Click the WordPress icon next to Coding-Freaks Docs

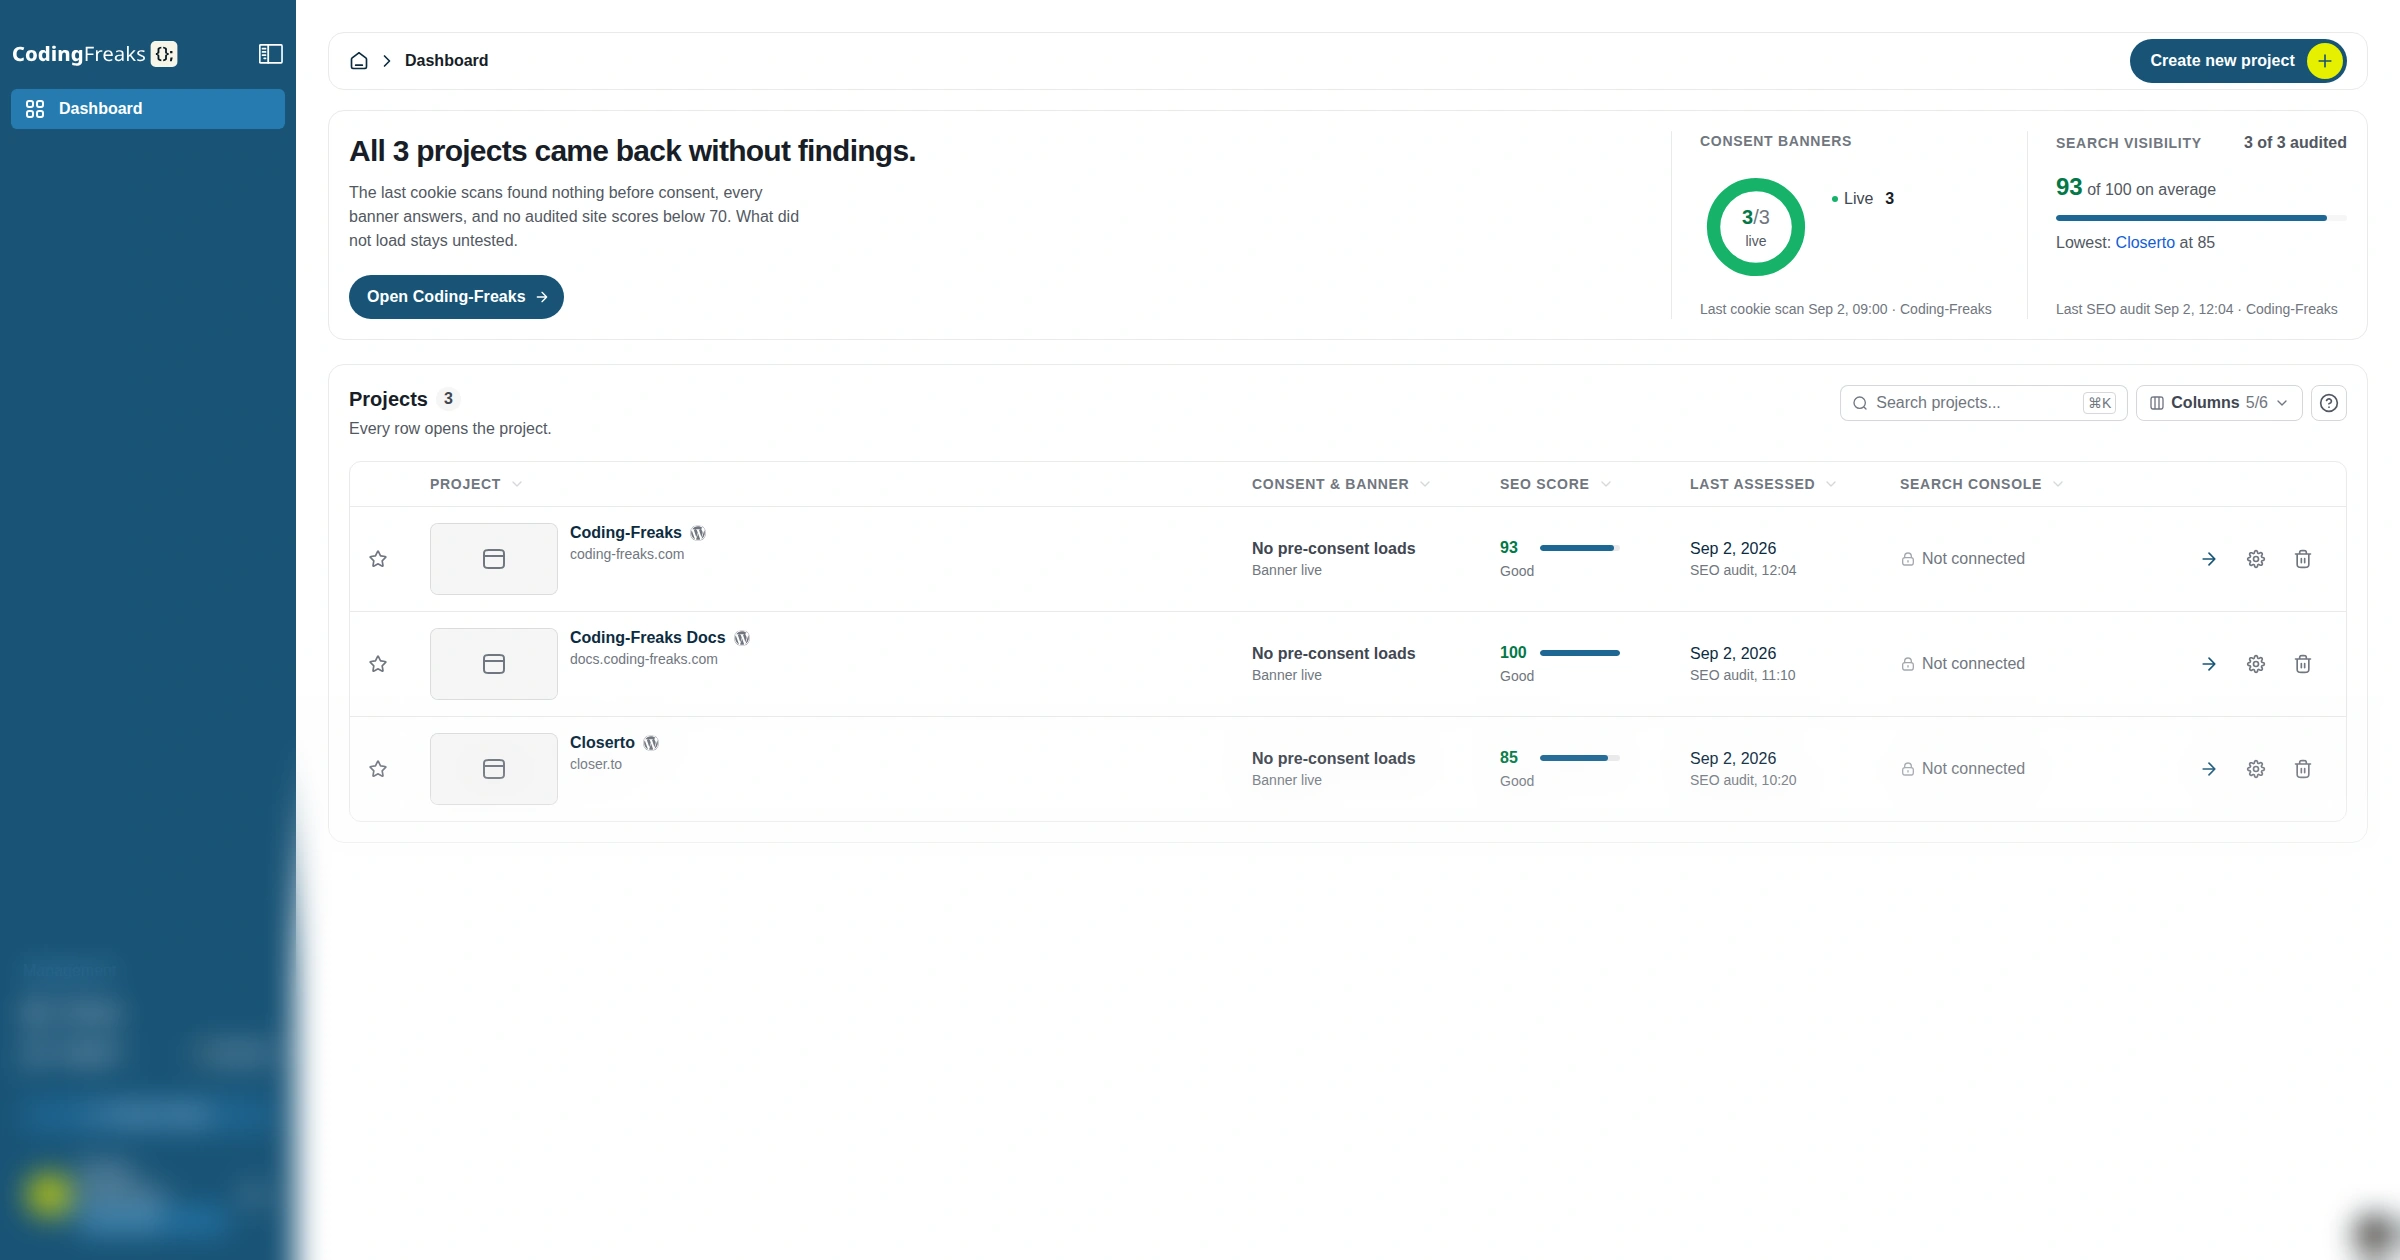(742, 638)
